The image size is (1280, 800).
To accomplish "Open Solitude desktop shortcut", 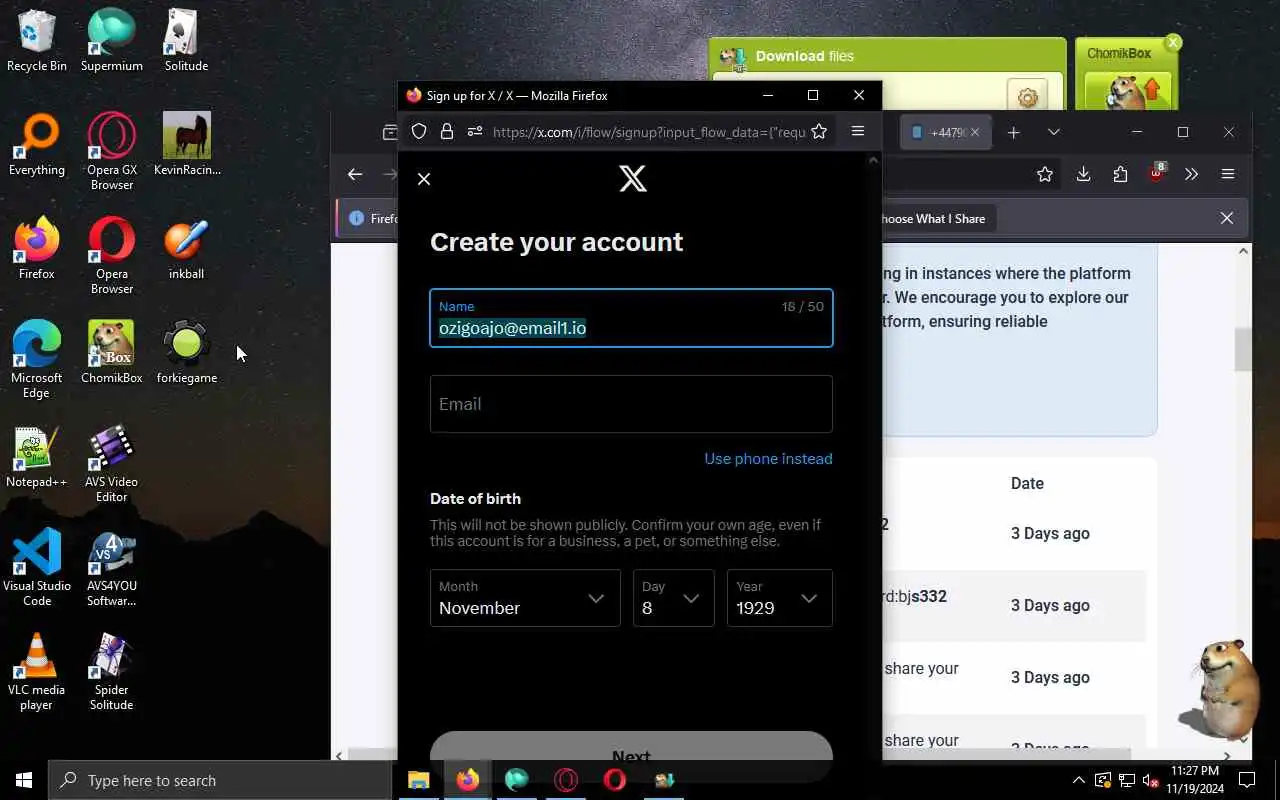I will tap(187, 40).
